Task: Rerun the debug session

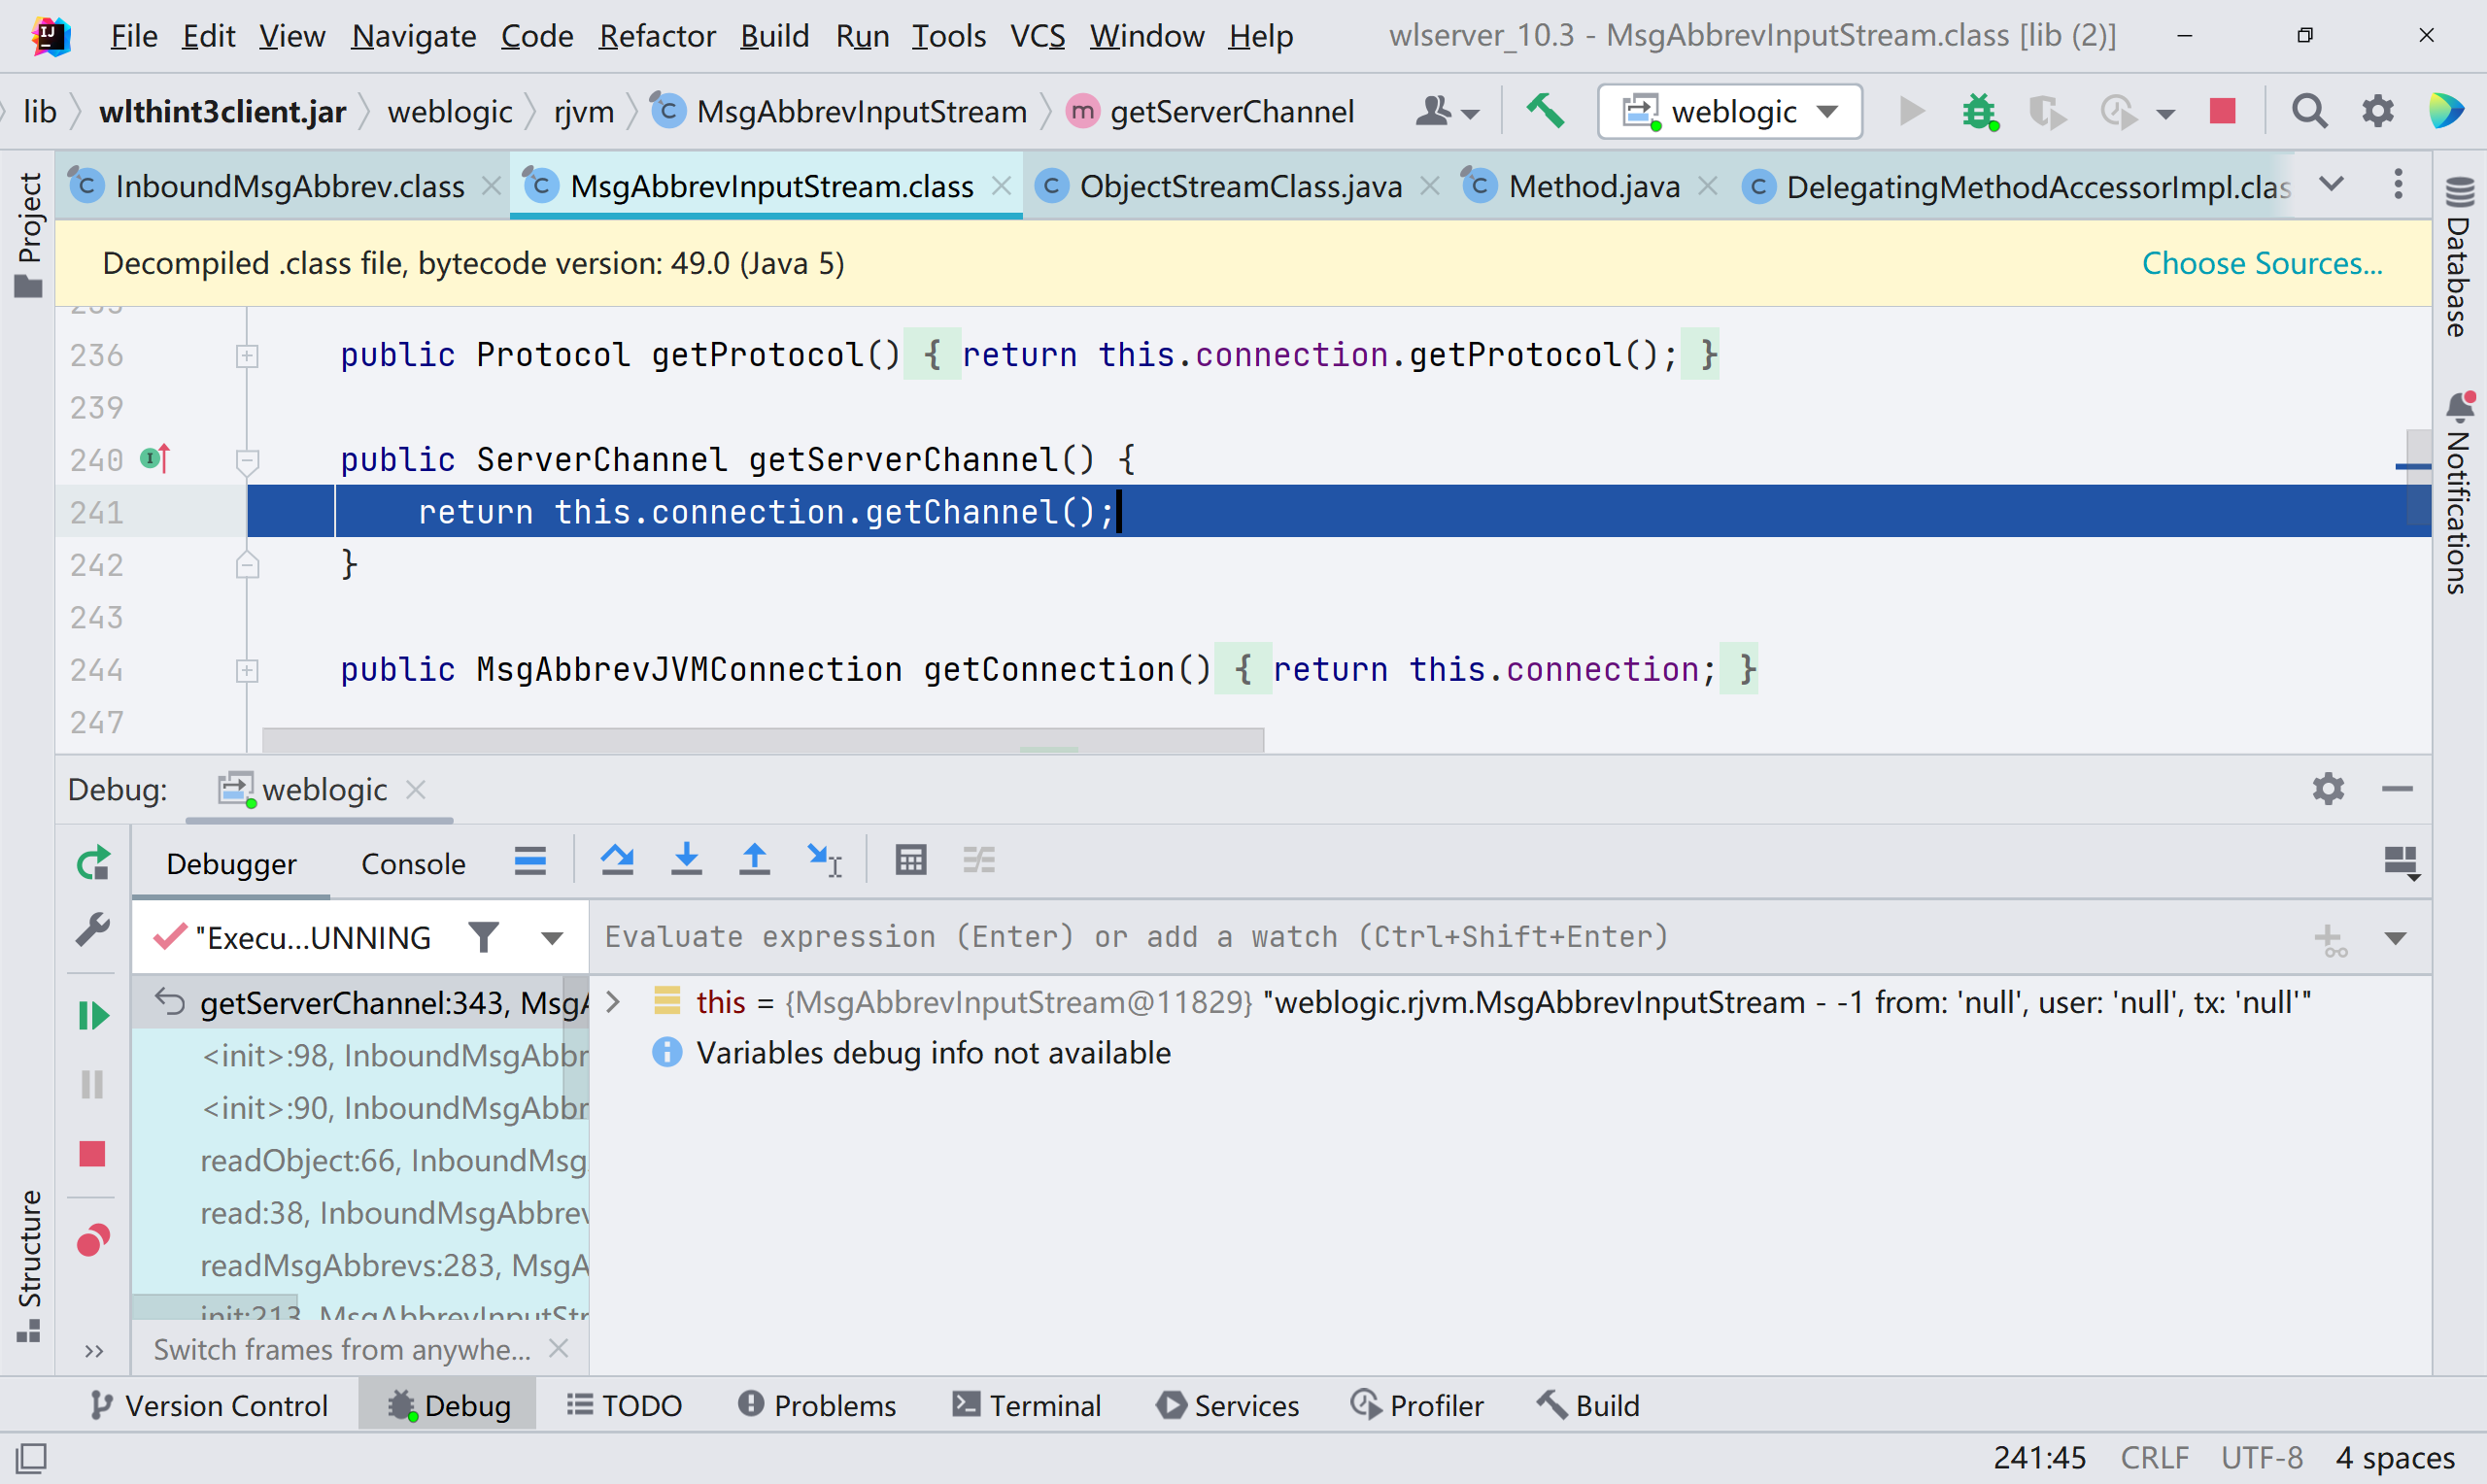Action: click(x=92, y=862)
